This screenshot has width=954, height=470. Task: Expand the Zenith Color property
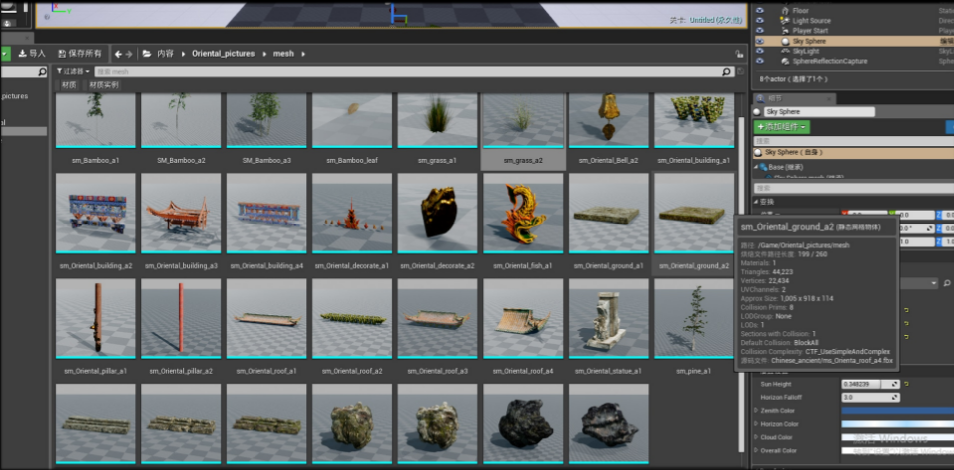point(756,411)
